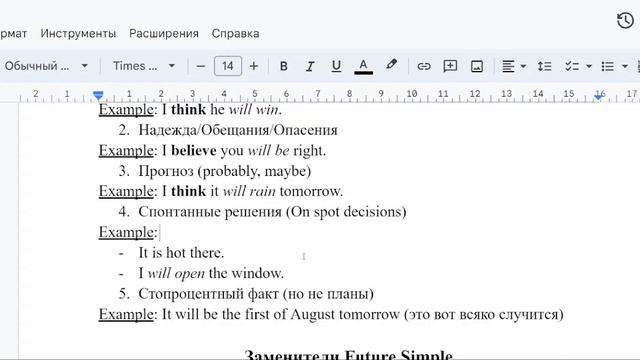The height and width of the screenshot is (360, 640).
Task: Open the Times font dropdown
Action: point(144,66)
